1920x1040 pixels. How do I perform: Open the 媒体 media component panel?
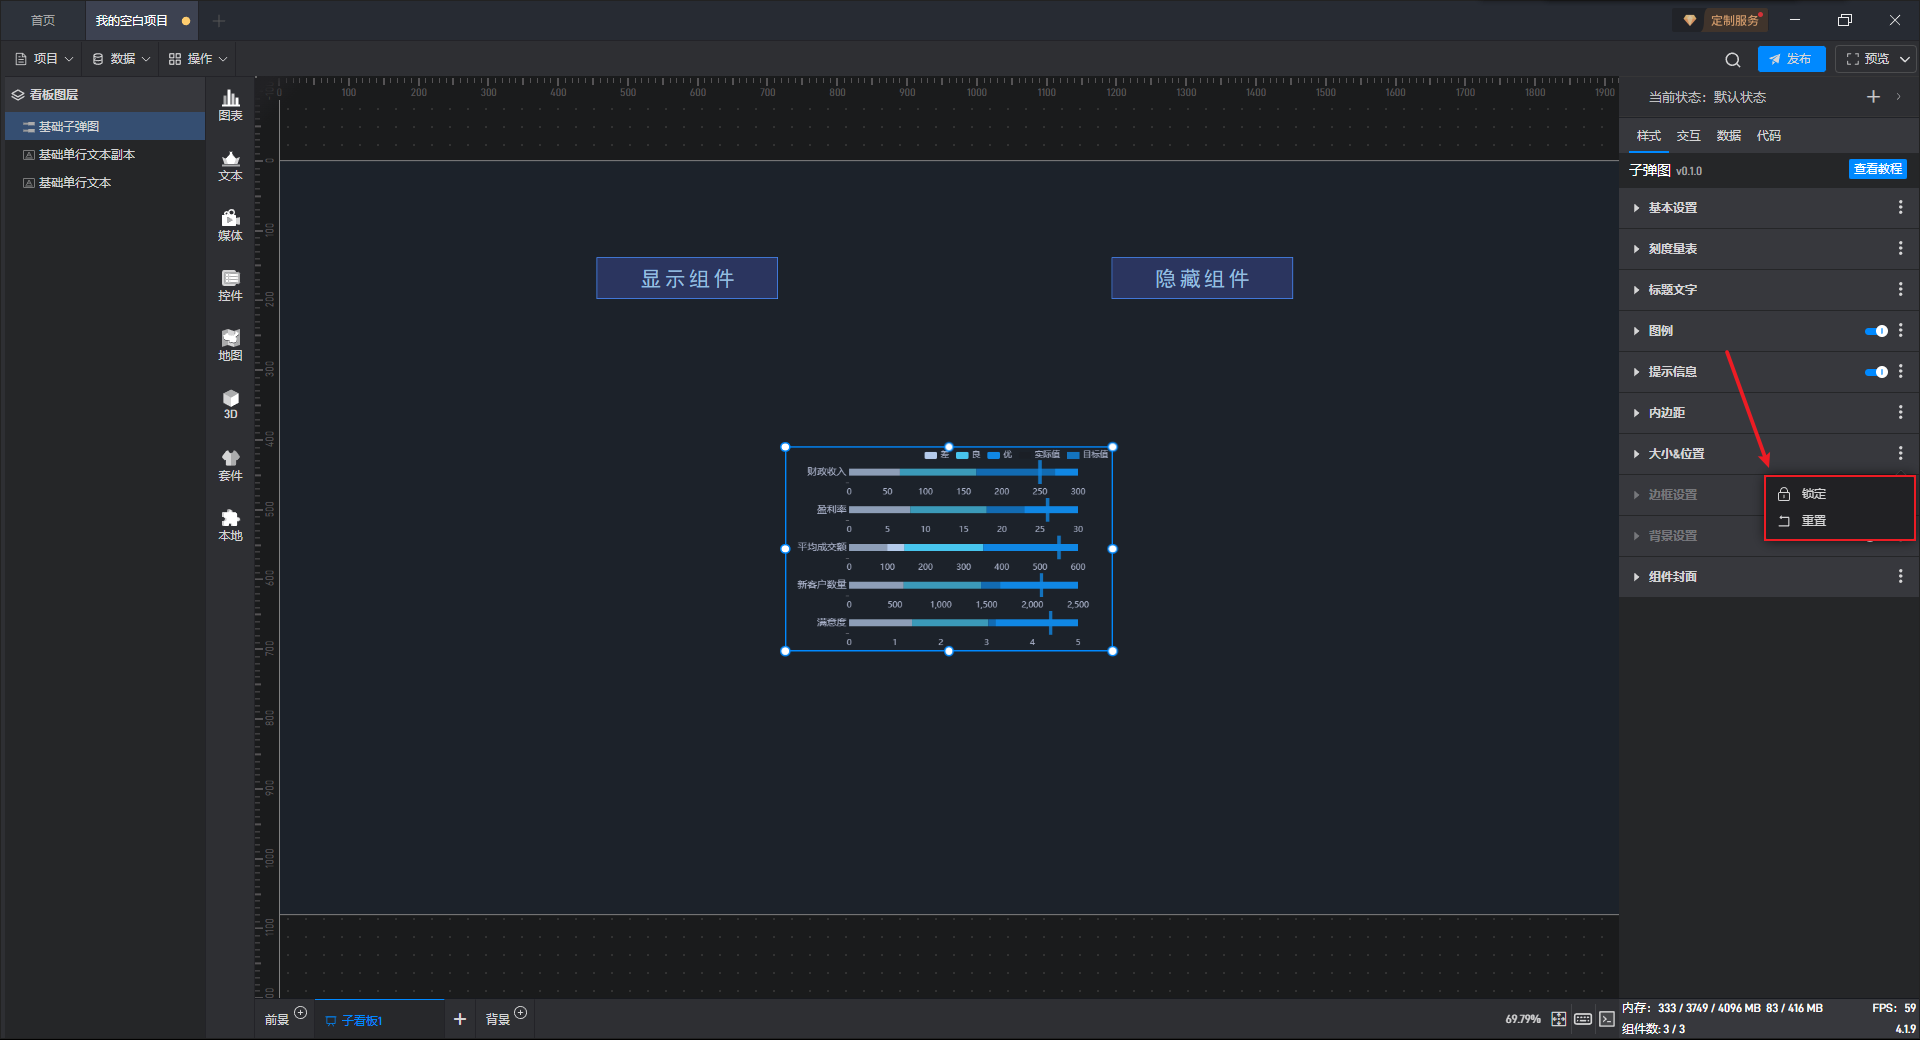(230, 225)
